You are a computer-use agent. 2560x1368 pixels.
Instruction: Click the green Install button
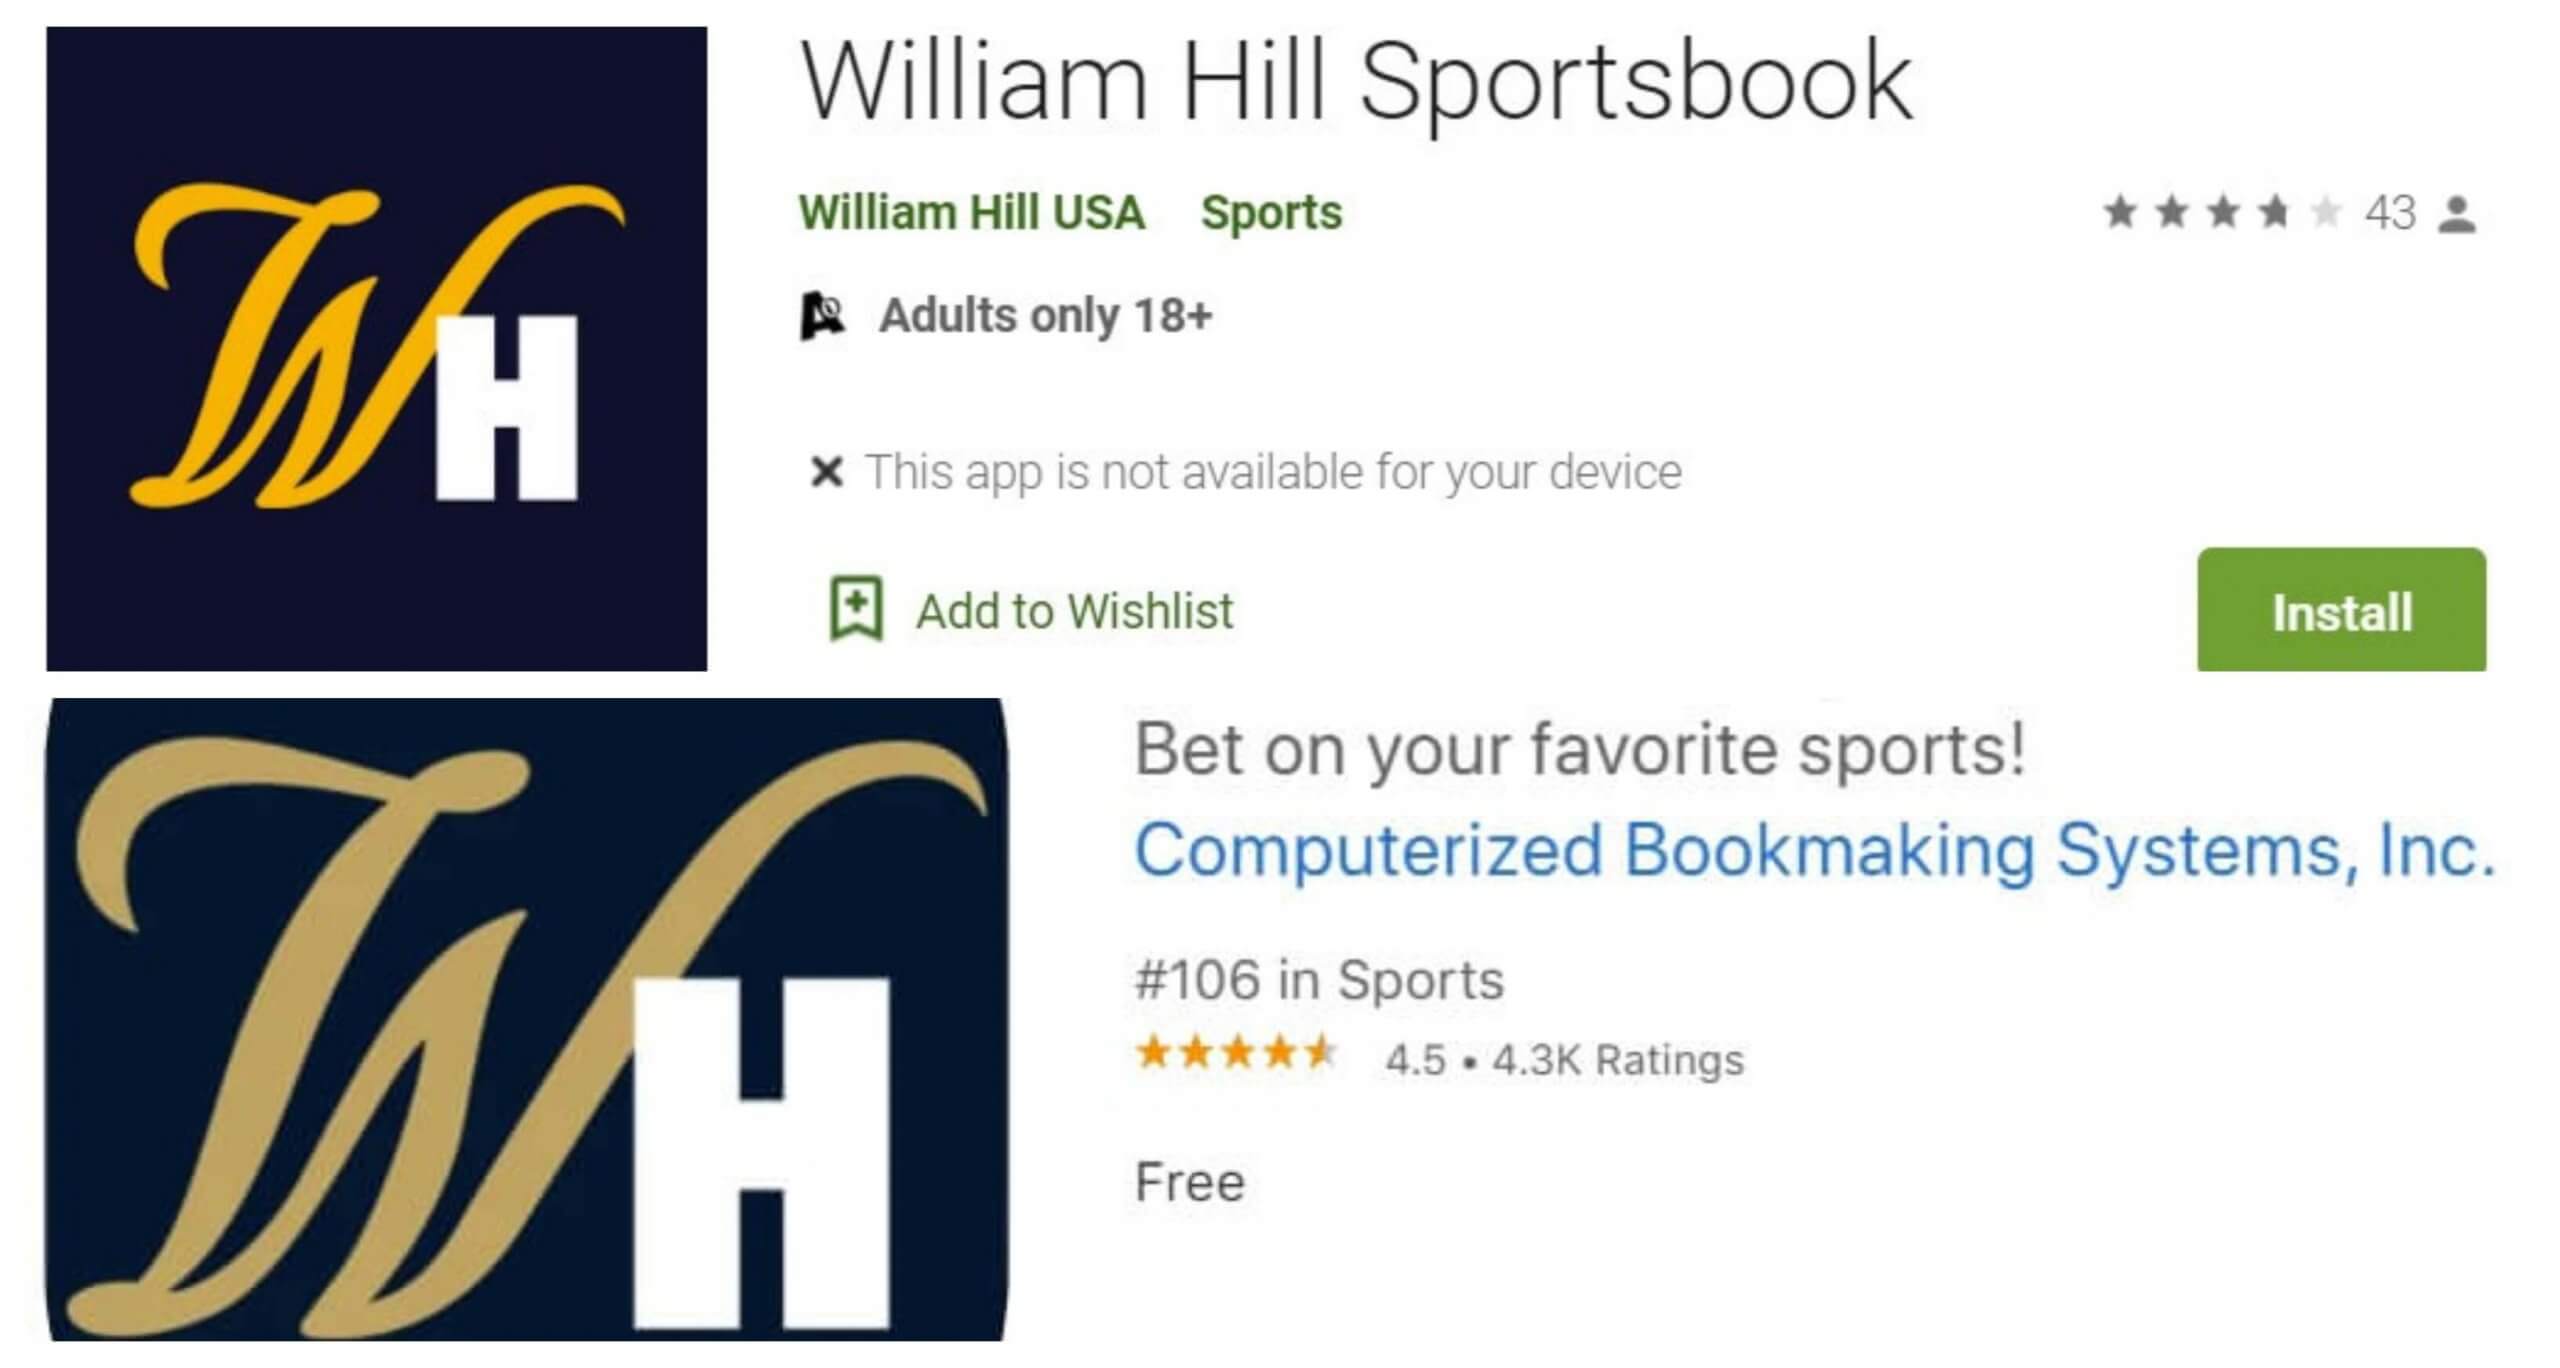click(x=2341, y=609)
